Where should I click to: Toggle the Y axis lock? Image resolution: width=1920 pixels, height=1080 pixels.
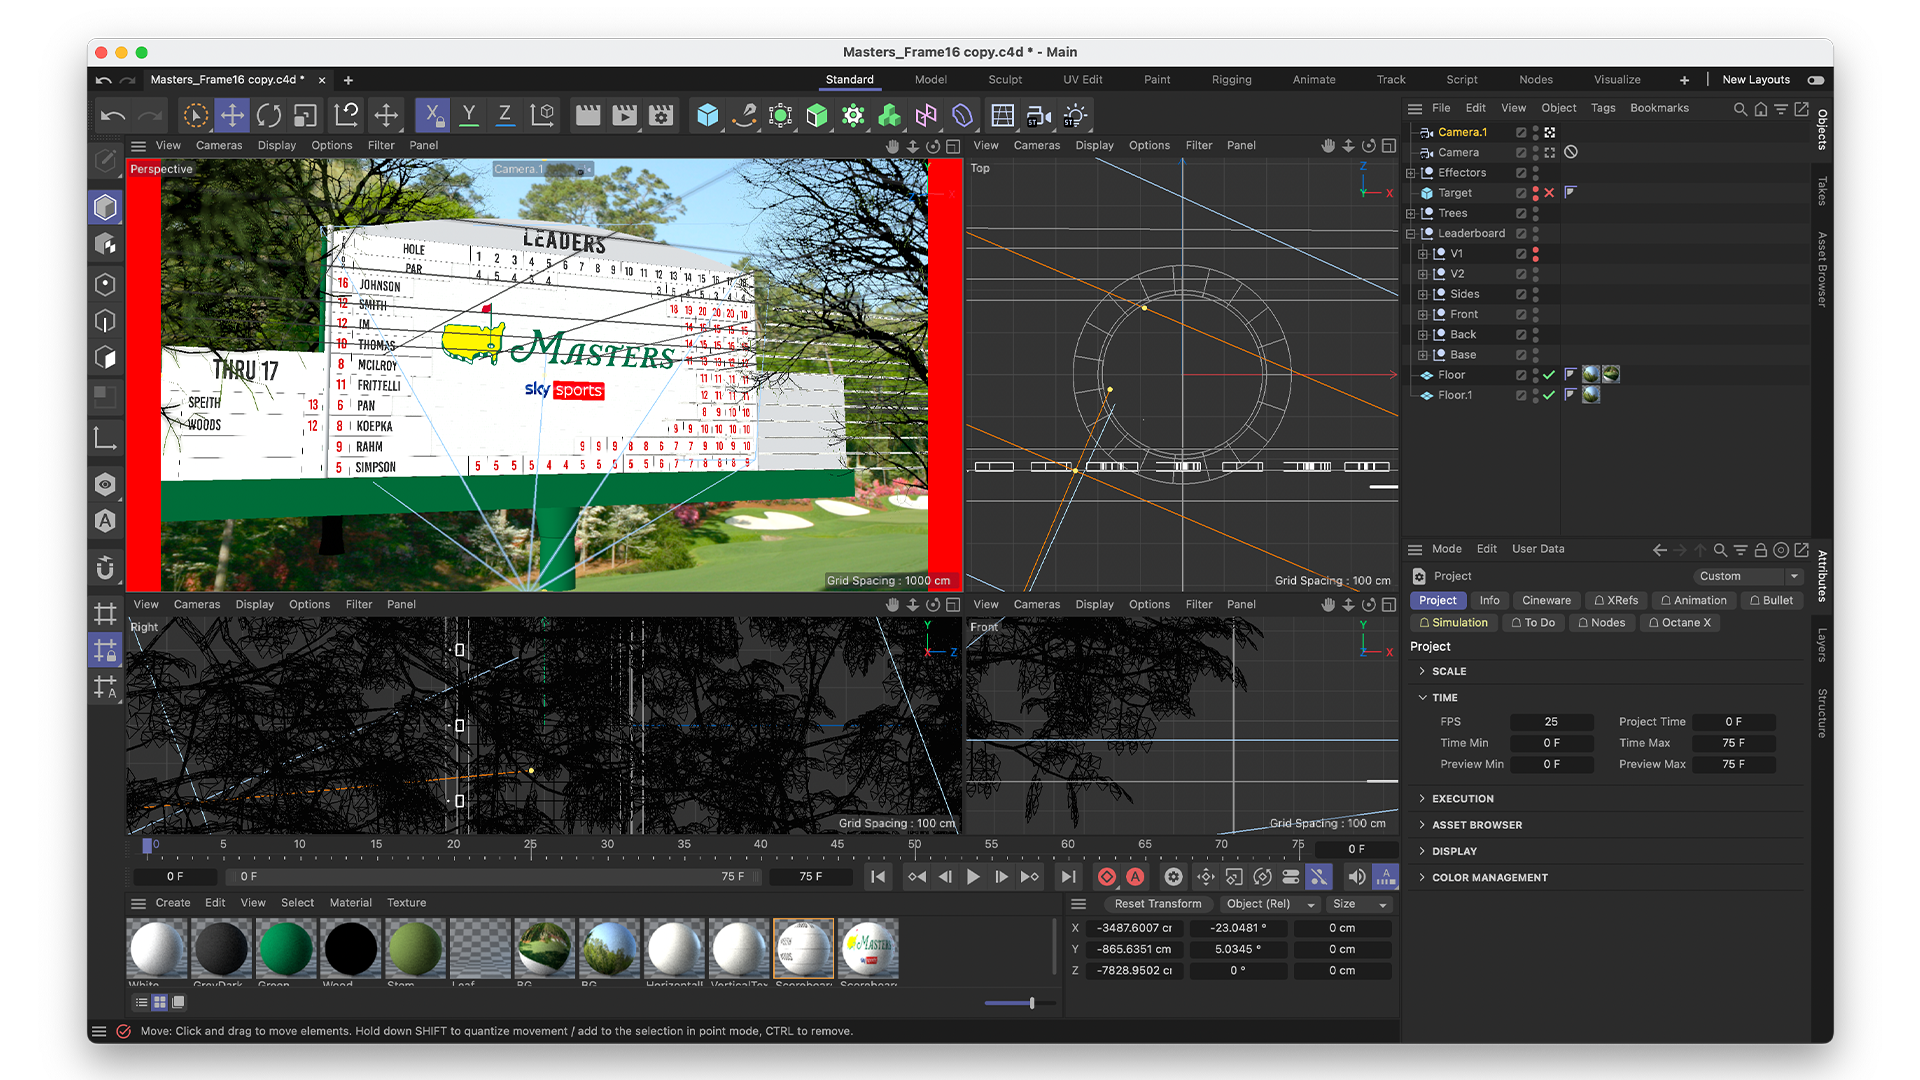pos(468,116)
